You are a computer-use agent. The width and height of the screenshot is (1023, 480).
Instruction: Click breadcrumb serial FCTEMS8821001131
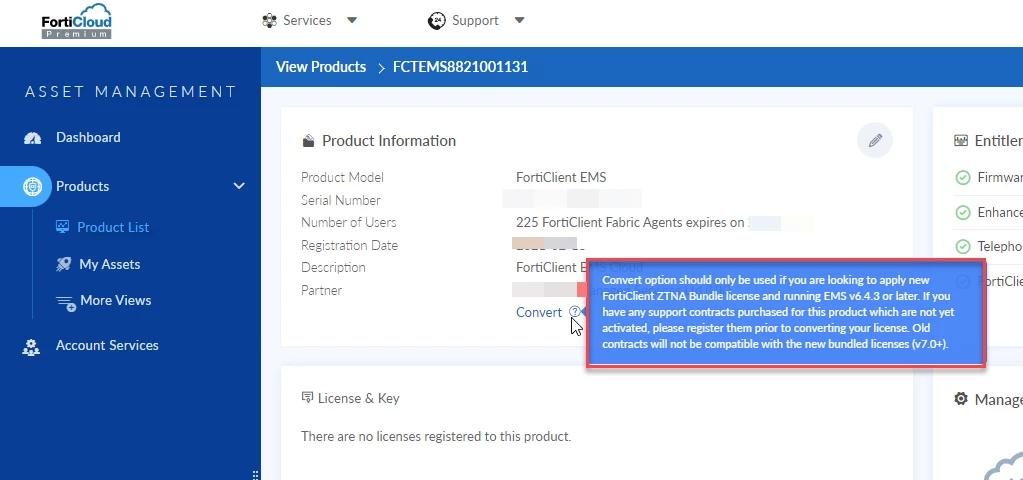[461, 67]
